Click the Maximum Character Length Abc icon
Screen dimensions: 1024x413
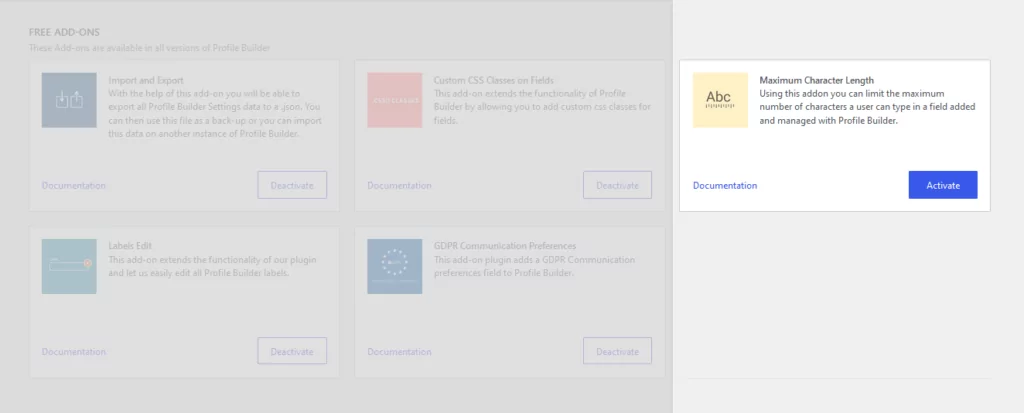coord(720,100)
